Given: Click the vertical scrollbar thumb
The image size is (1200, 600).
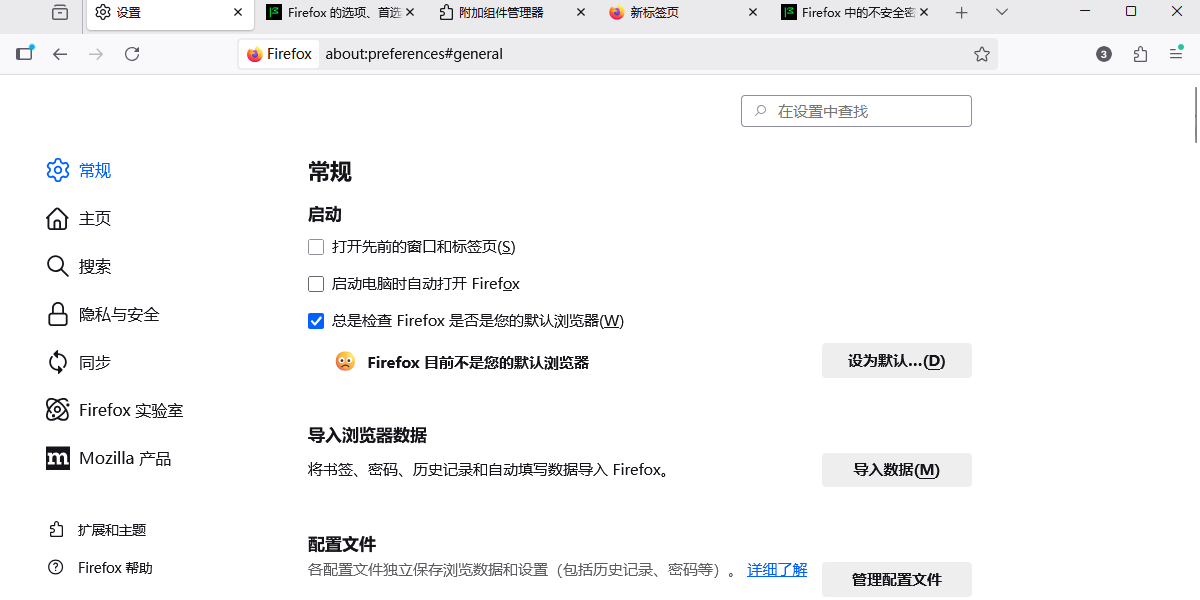Looking at the screenshot, I should point(1196,115).
